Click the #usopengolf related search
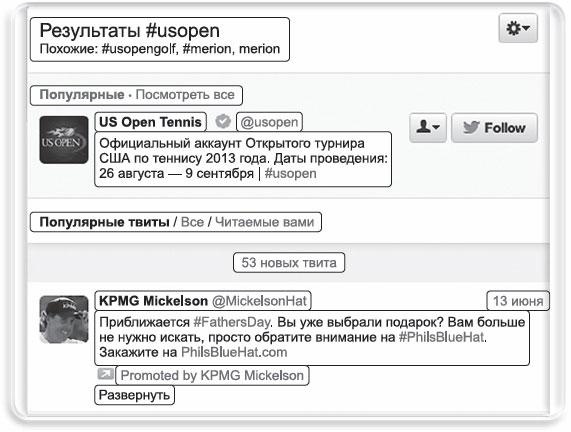 point(139,49)
